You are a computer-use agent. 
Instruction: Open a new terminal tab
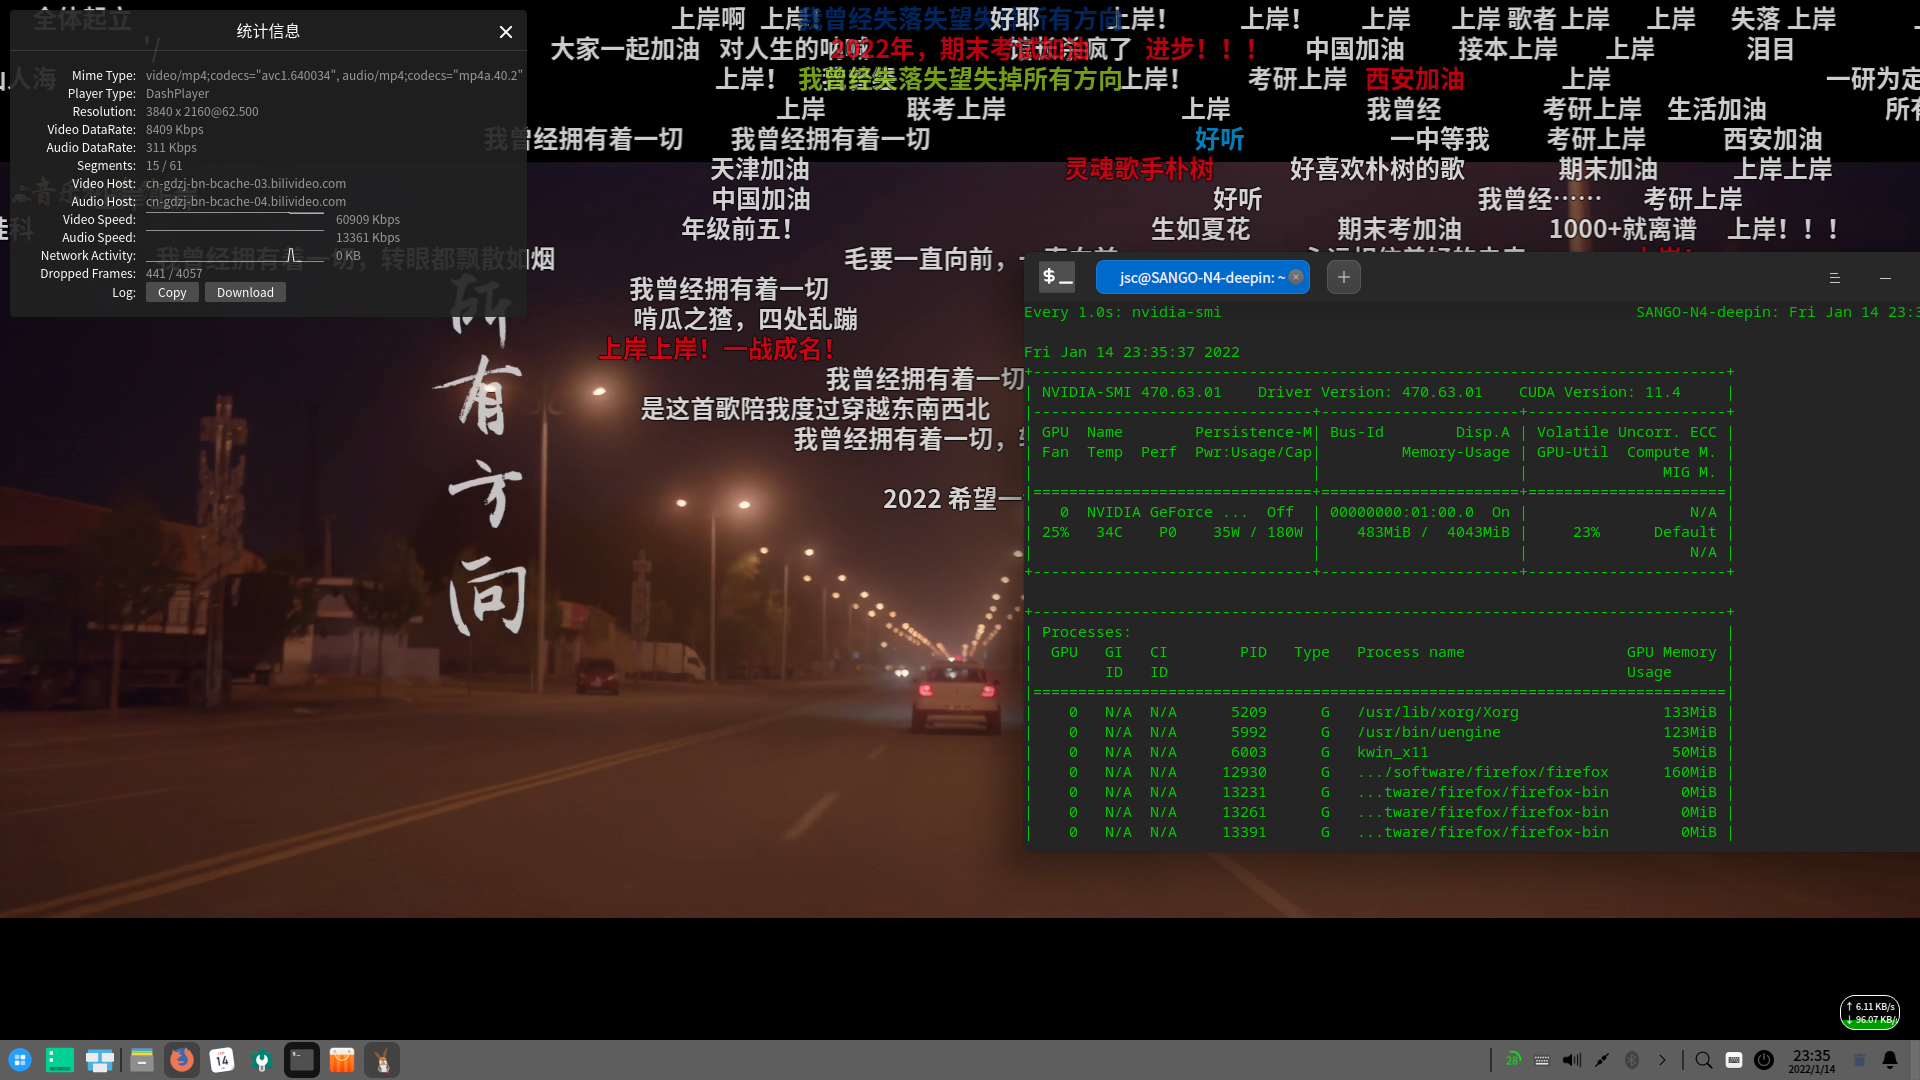pos(1344,278)
